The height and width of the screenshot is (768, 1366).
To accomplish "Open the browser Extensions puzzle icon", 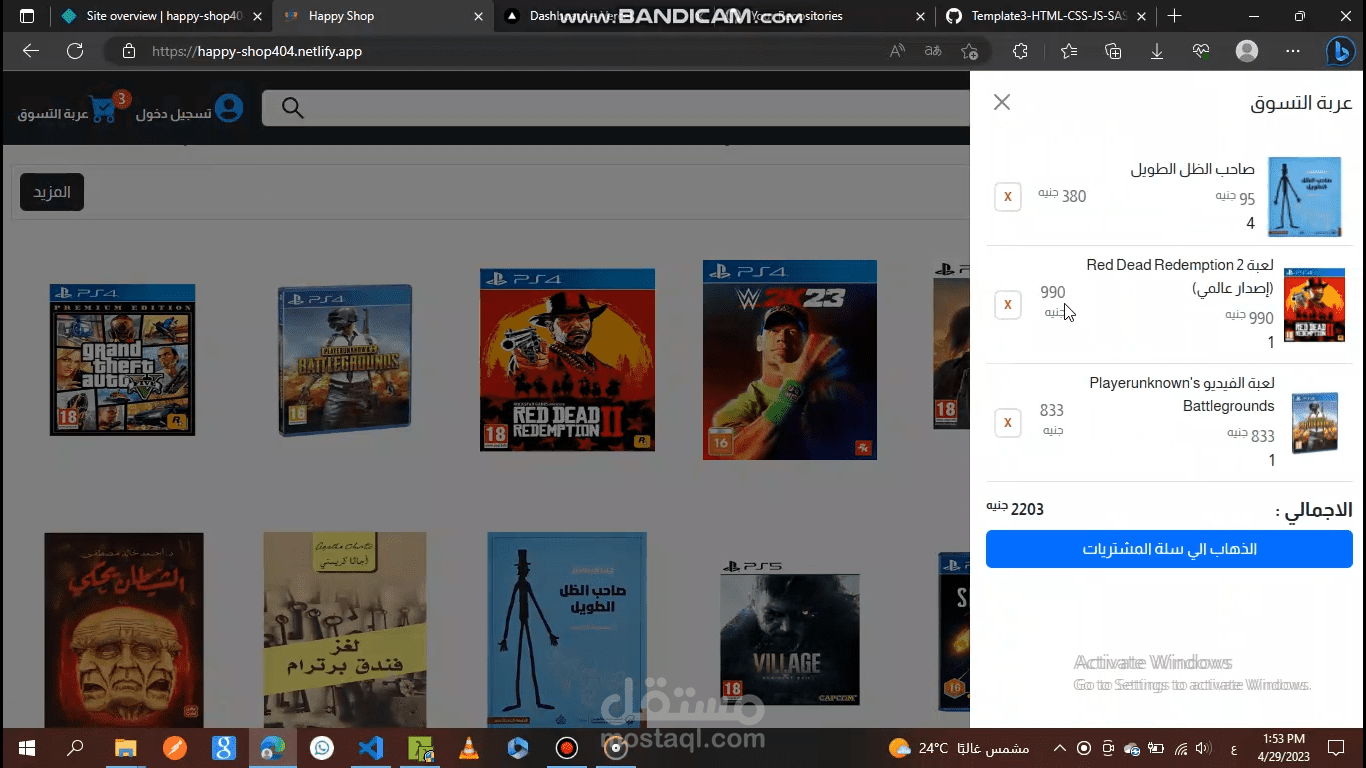I will coord(1020,51).
